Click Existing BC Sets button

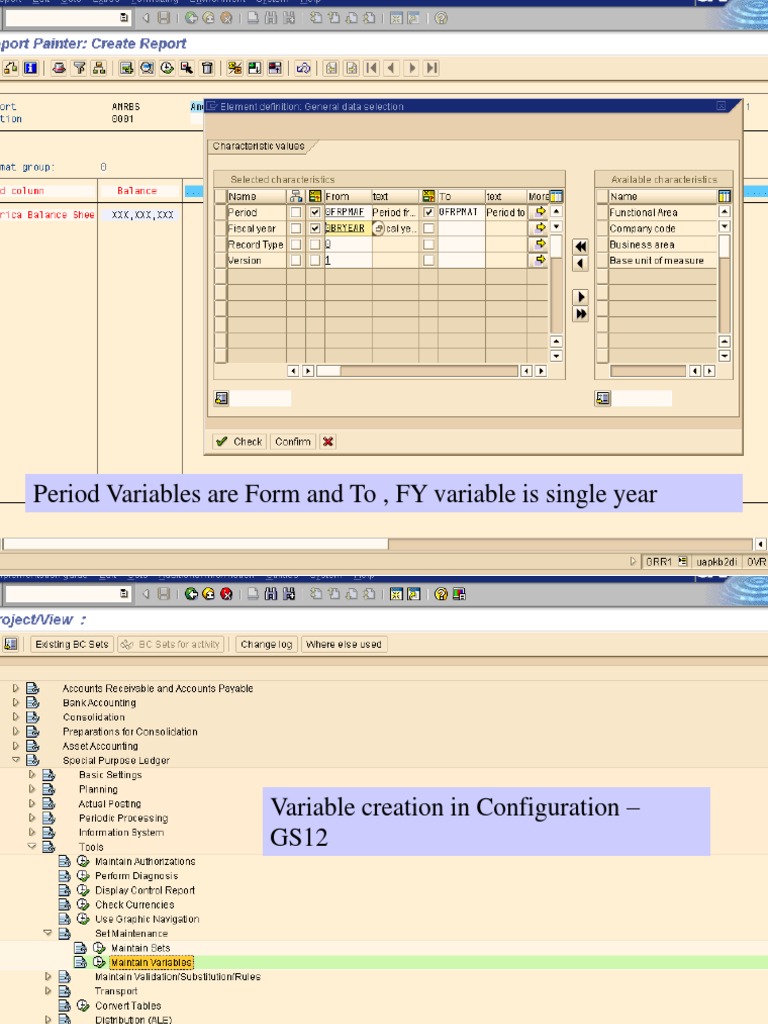pyautogui.click(x=72, y=644)
